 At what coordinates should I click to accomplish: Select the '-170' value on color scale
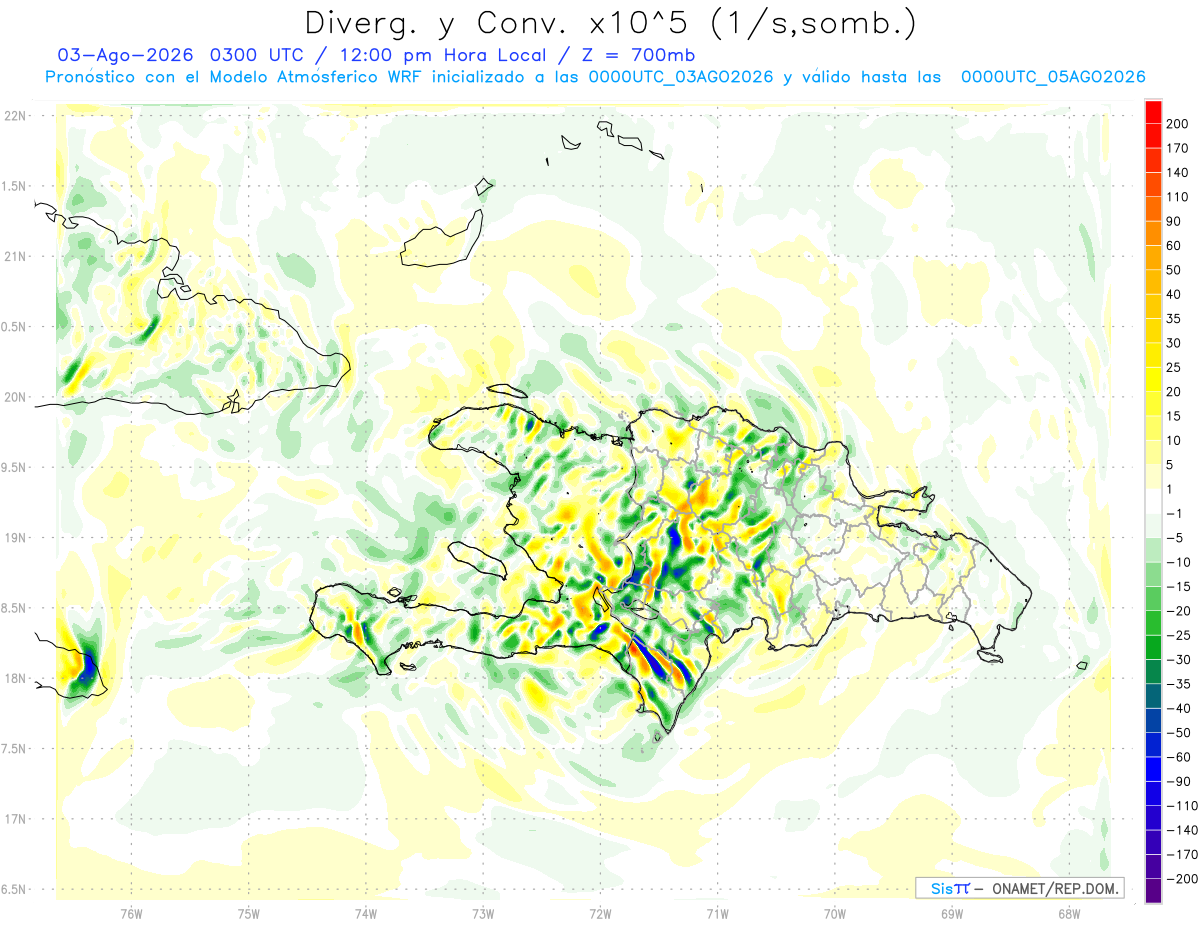click(x=1182, y=854)
